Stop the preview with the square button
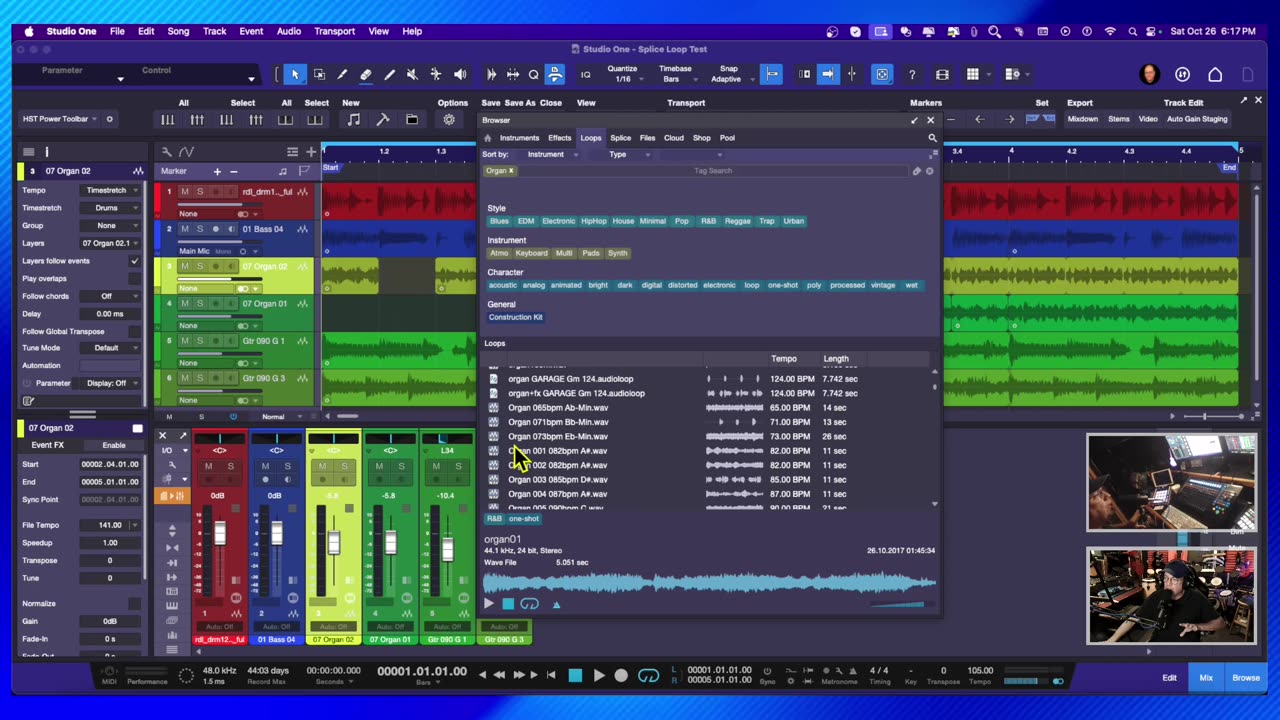The image size is (1280, 720). click(x=508, y=603)
